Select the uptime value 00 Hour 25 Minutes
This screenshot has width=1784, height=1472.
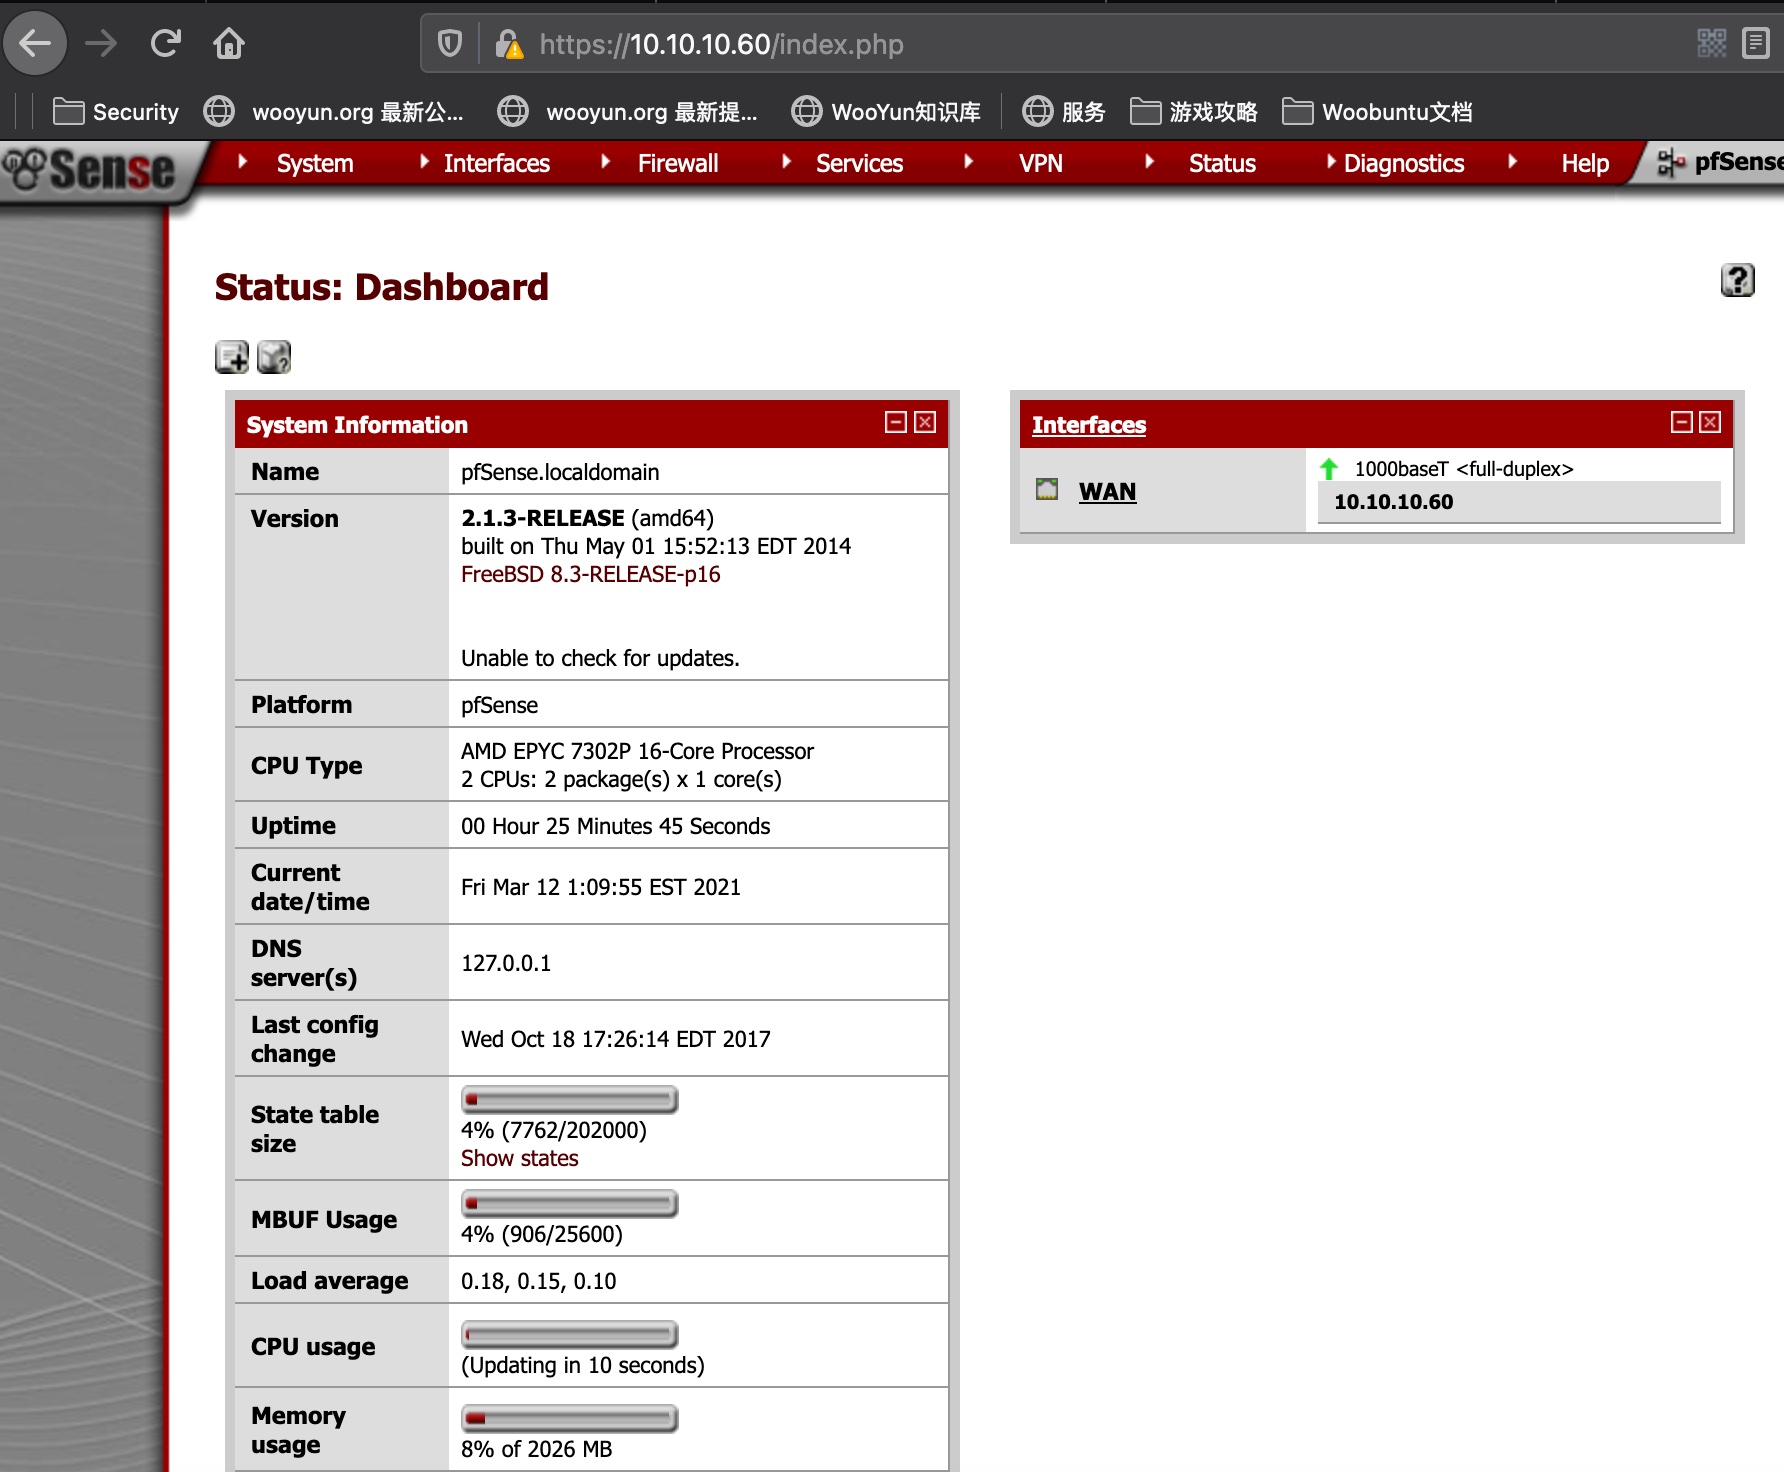point(615,826)
